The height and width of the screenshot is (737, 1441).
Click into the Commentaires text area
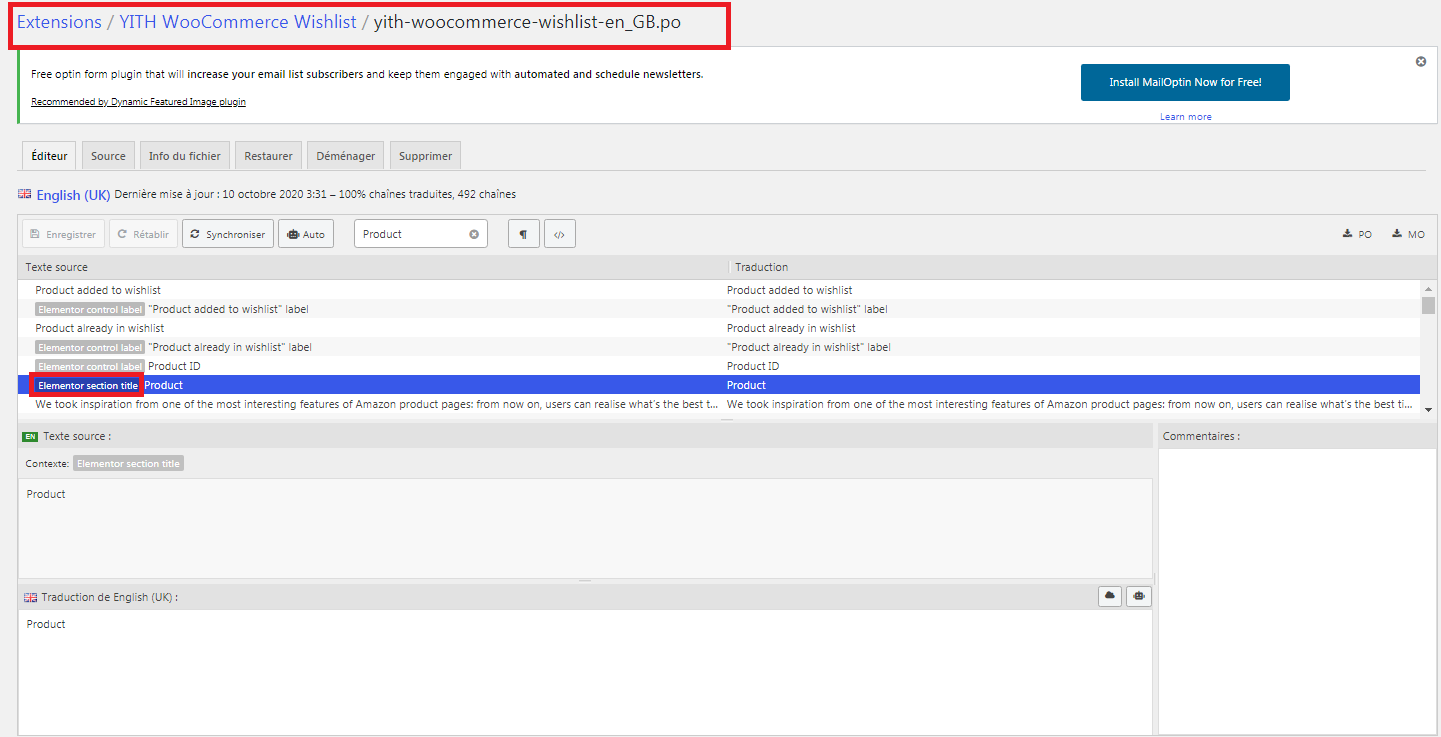click(x=1297, y=591)
